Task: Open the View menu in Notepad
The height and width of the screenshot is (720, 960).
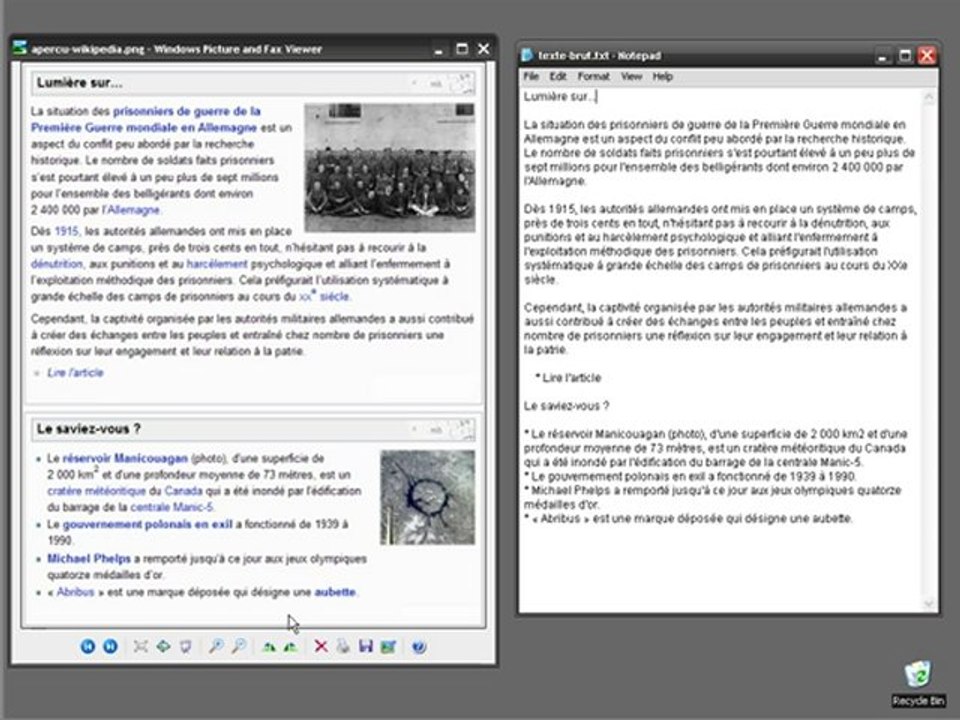Action: tap(631, 76)
